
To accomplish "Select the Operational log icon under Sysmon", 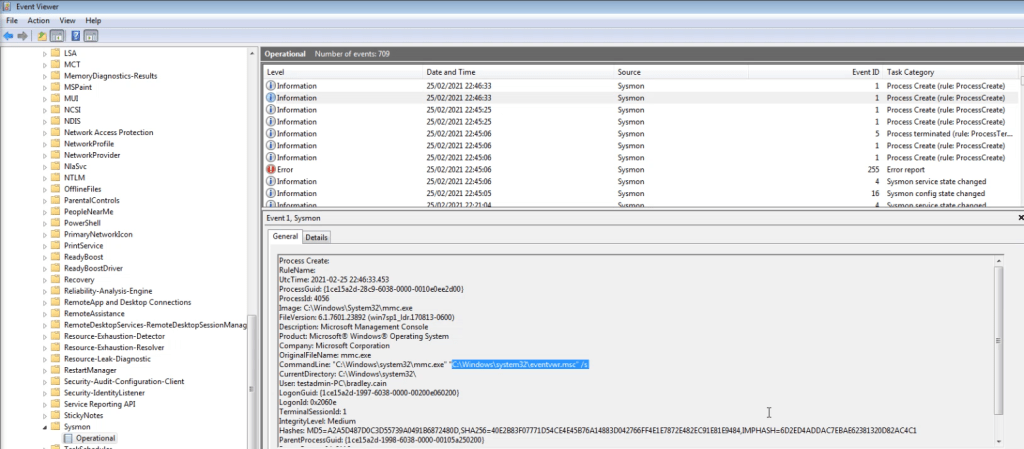I will [68, 438].
